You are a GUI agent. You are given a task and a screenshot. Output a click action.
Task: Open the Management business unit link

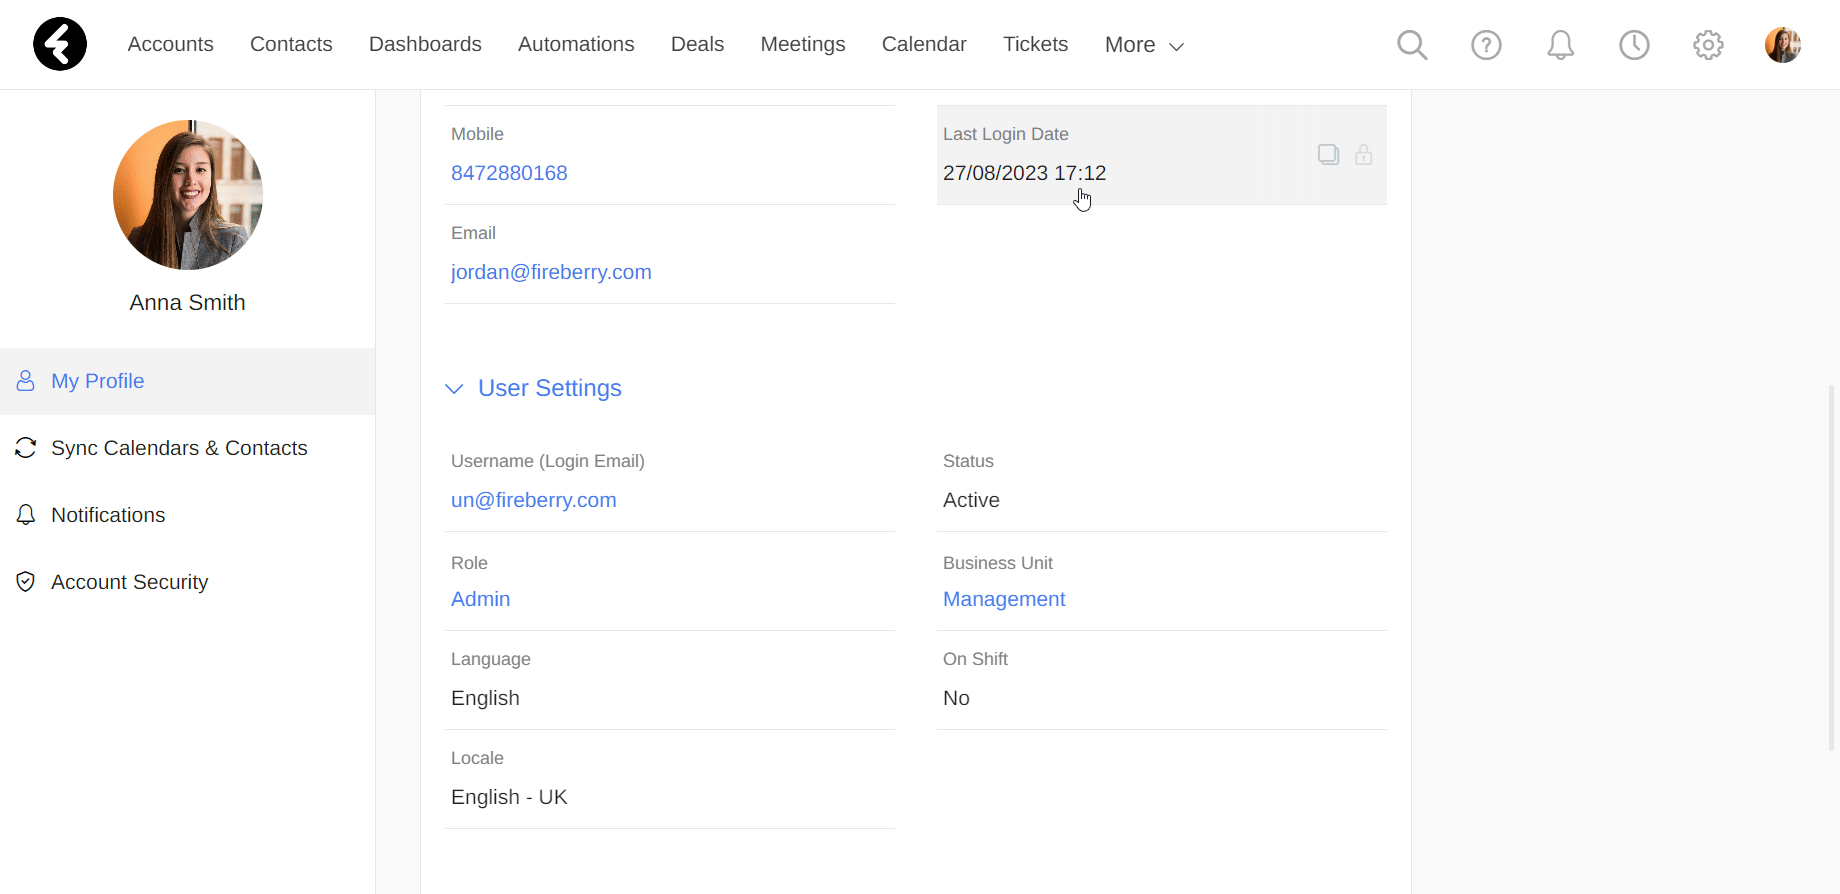coord(1004,599)
